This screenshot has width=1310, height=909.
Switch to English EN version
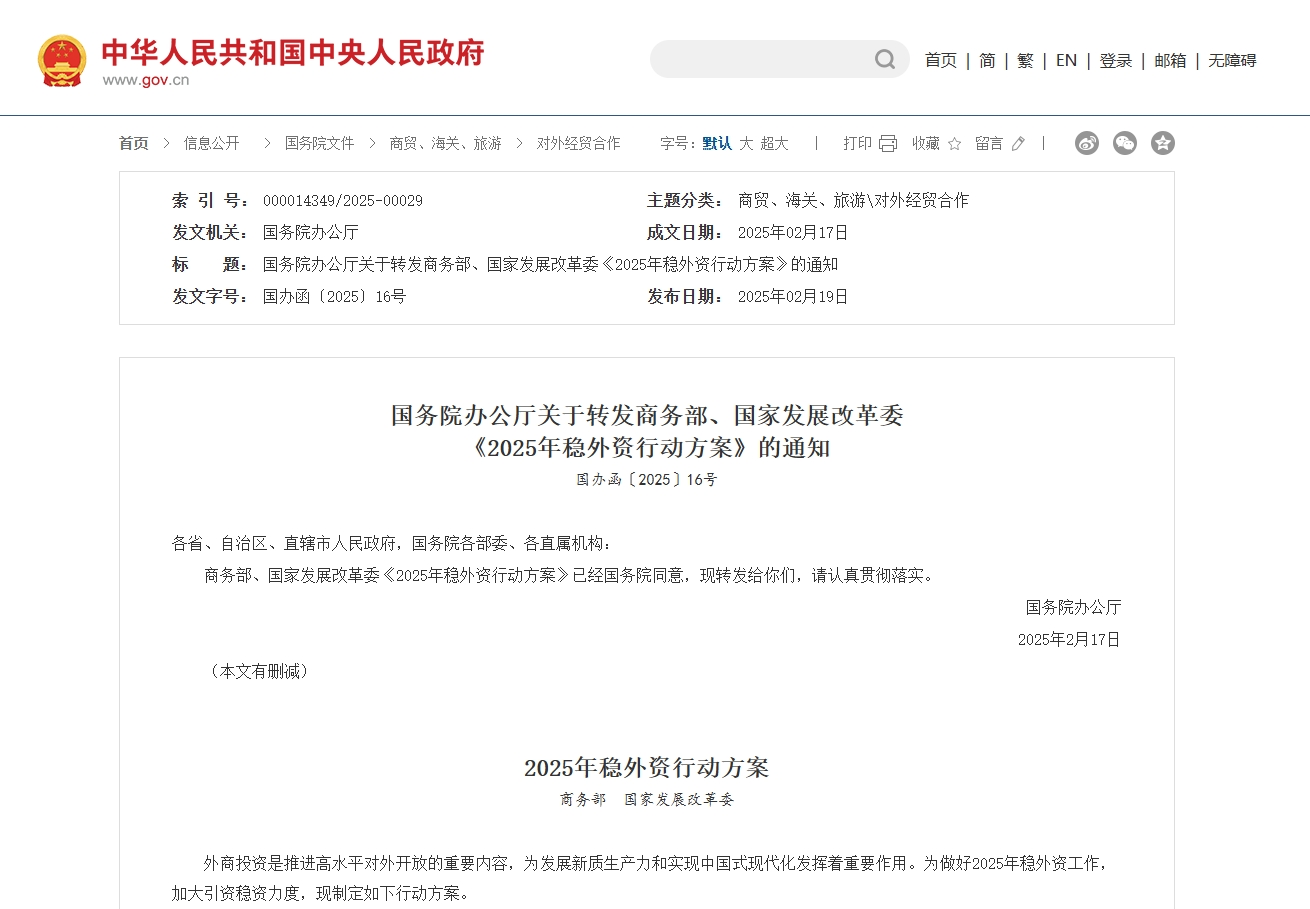click(1066, 60)
